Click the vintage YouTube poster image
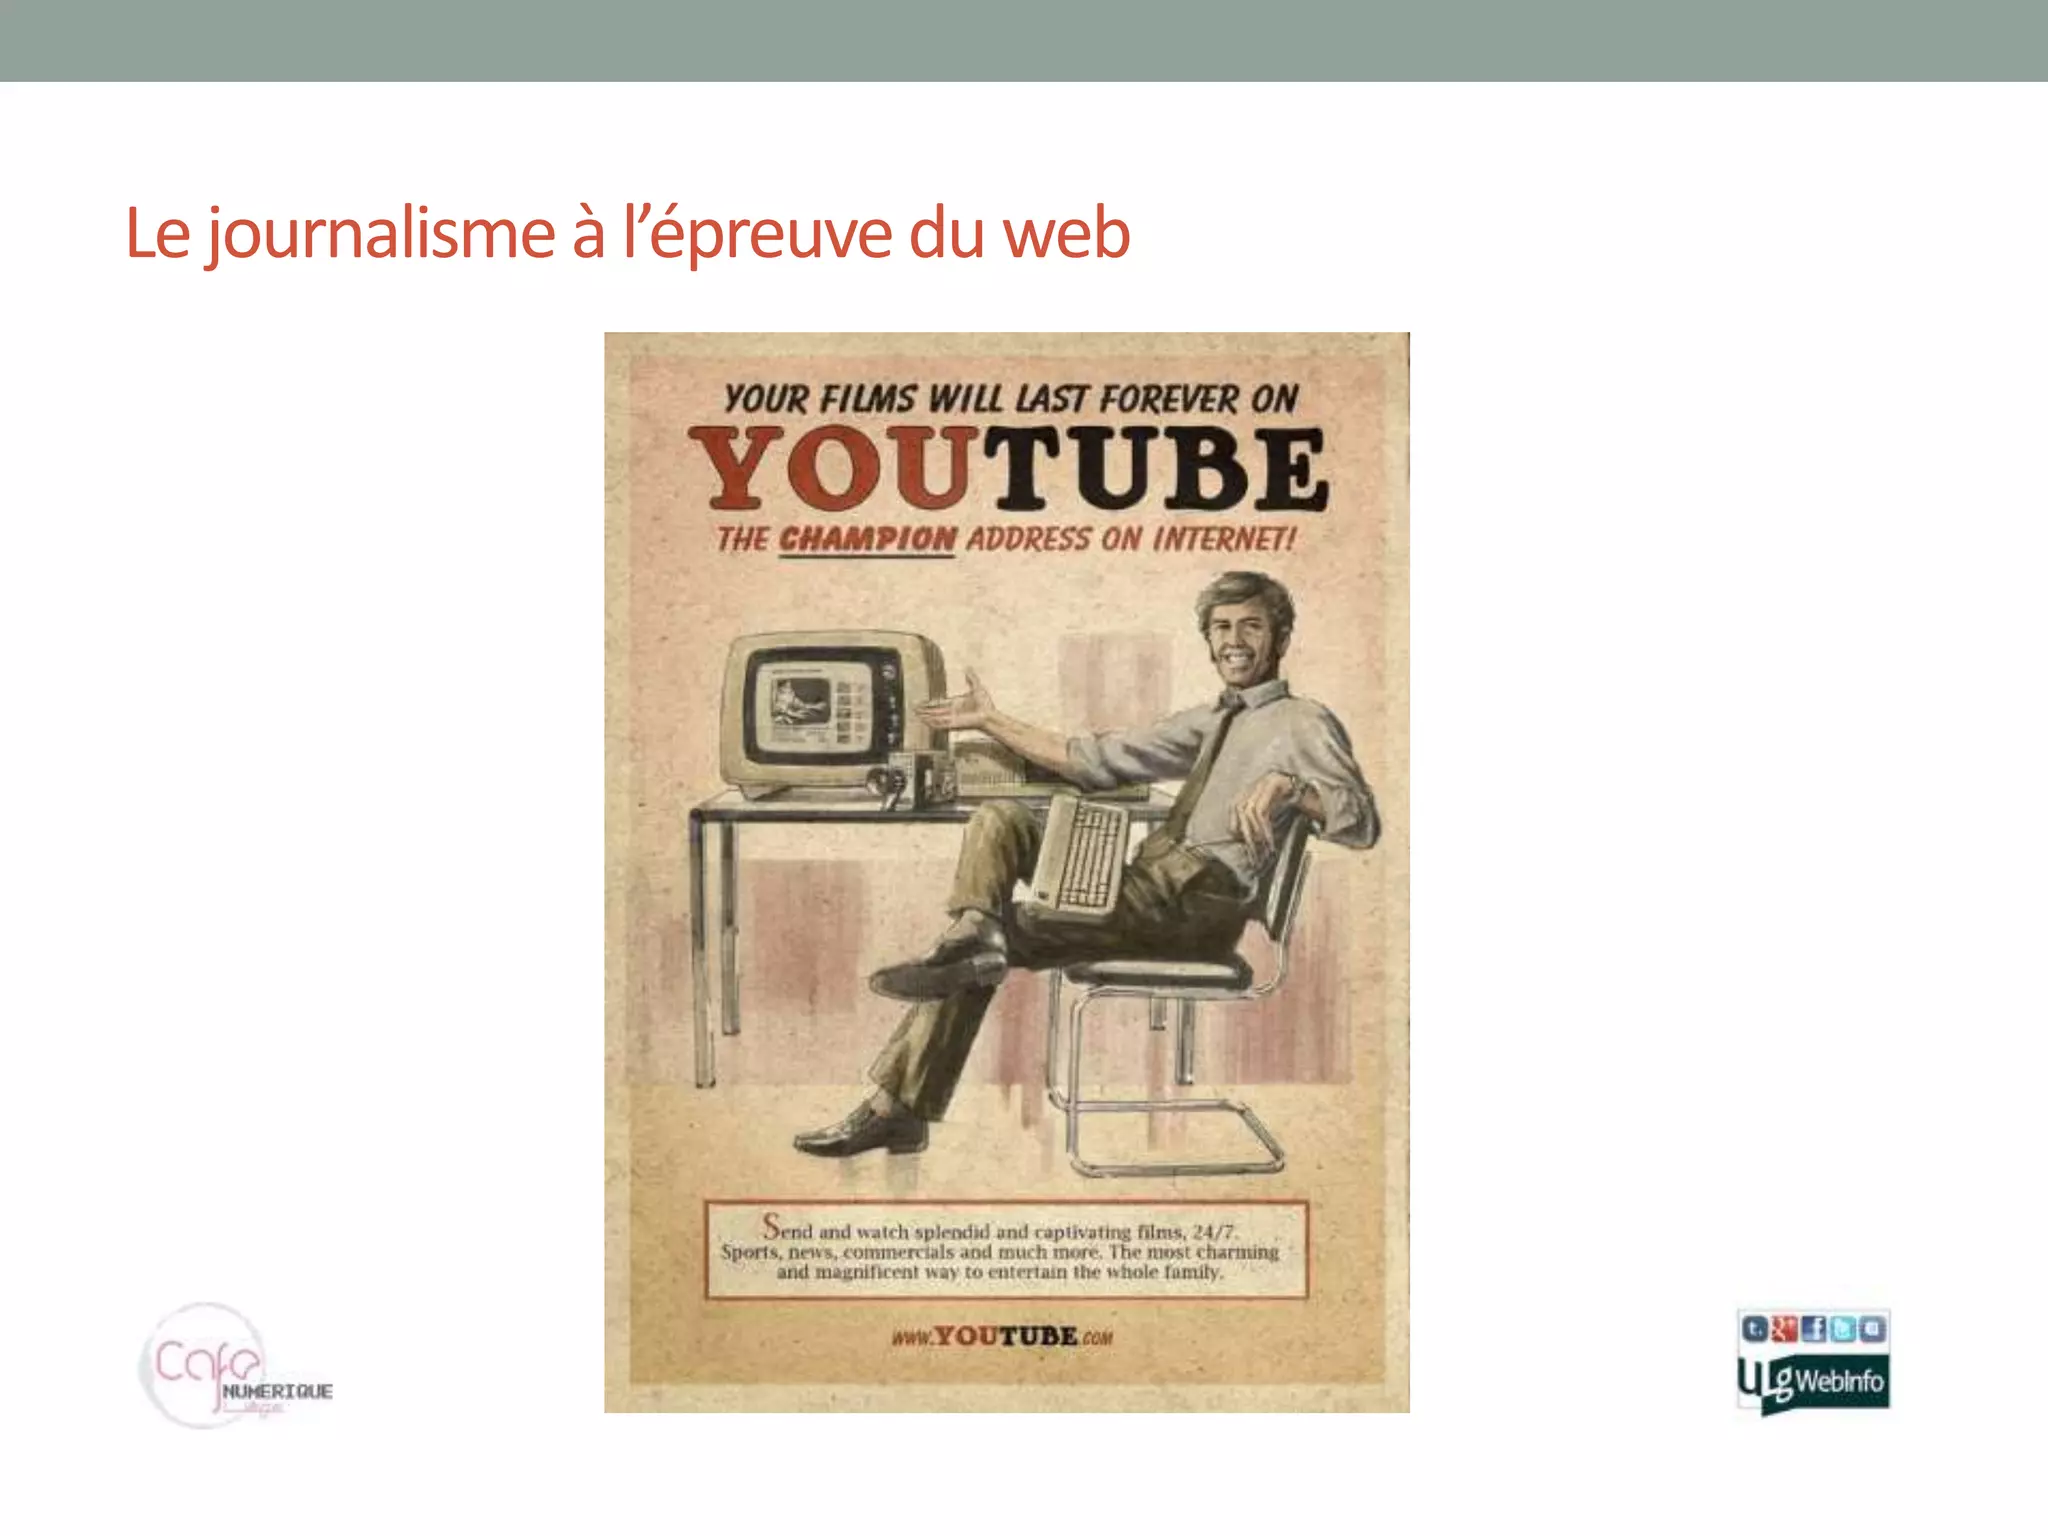Image resolution: width=2048 pixels, height=1536 pixels. 1007,872
